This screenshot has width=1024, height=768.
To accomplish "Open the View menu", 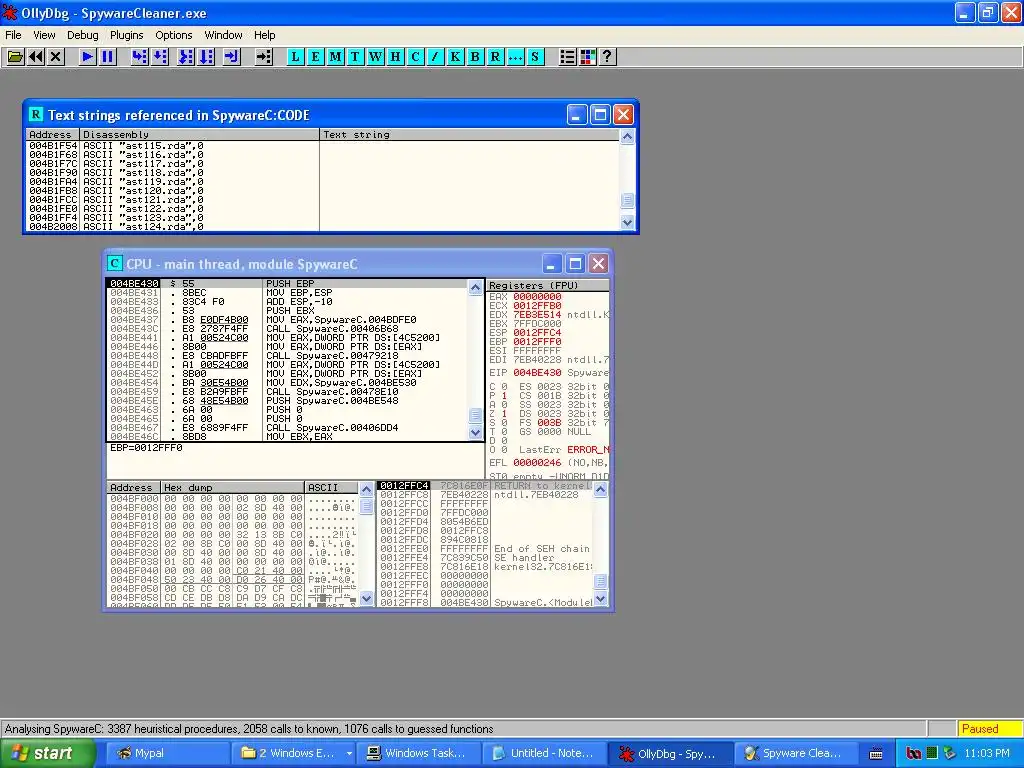I will [44, 35].
